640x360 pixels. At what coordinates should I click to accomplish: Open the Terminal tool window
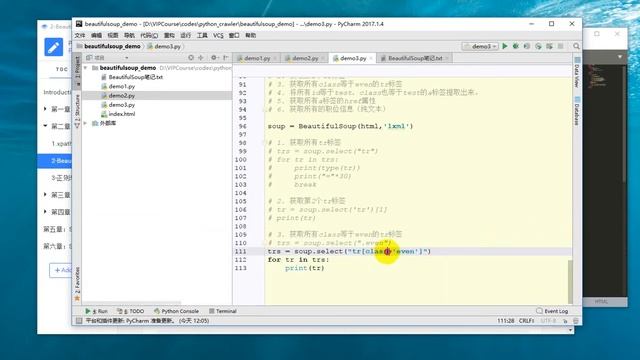click(223, 311)
